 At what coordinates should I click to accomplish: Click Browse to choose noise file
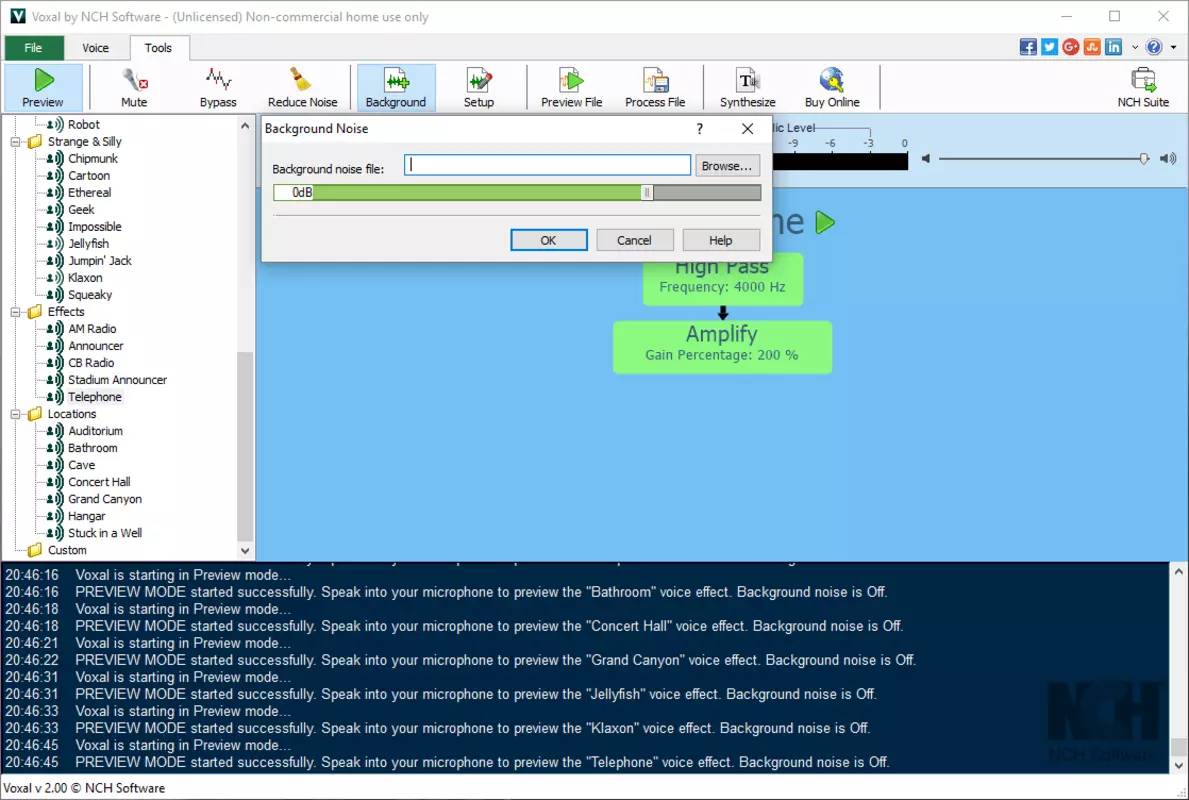pyautogui.click(x=726, y=165)
